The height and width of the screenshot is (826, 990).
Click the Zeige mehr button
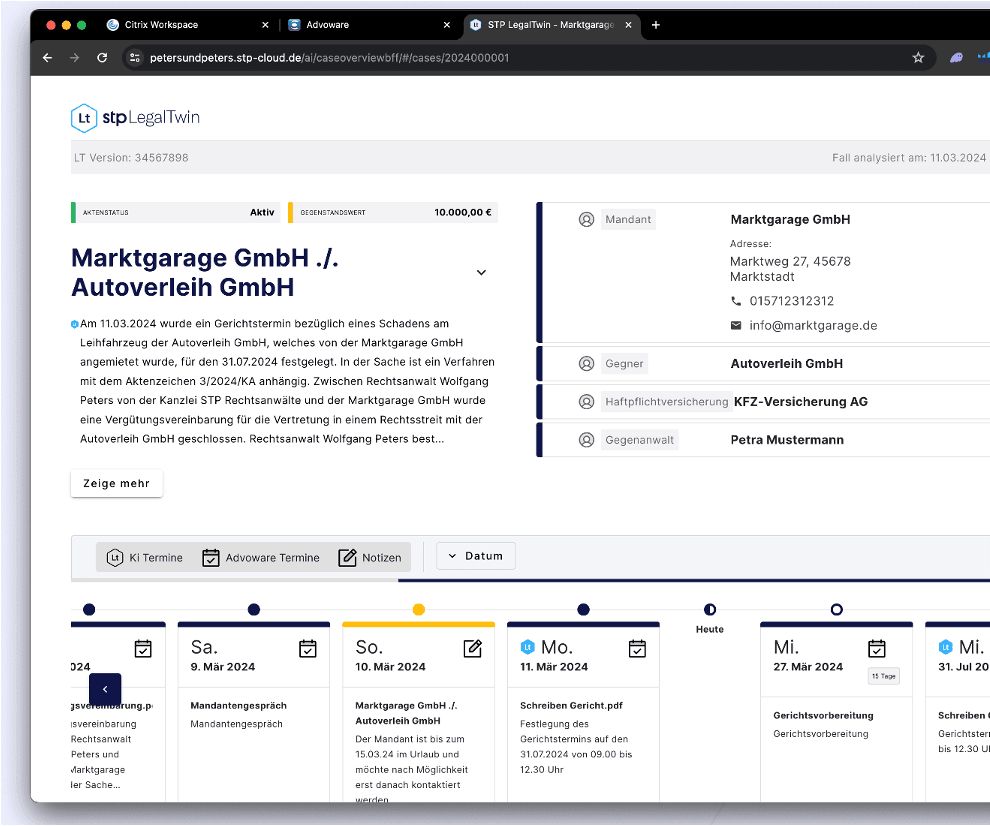click(117, 484)
